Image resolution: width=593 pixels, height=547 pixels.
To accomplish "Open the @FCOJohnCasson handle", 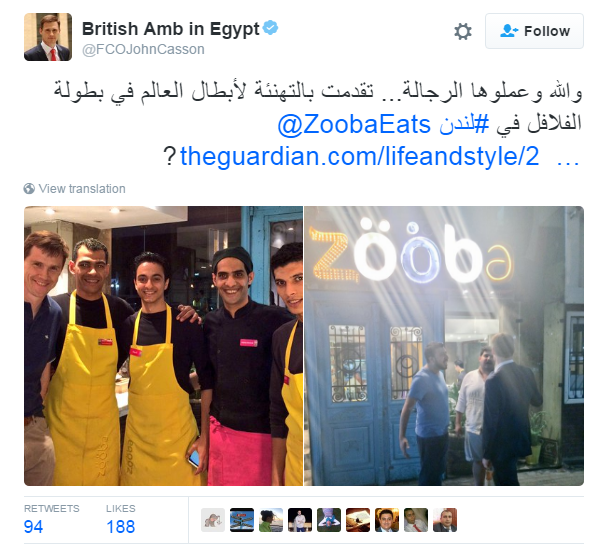I will [143, 50].
